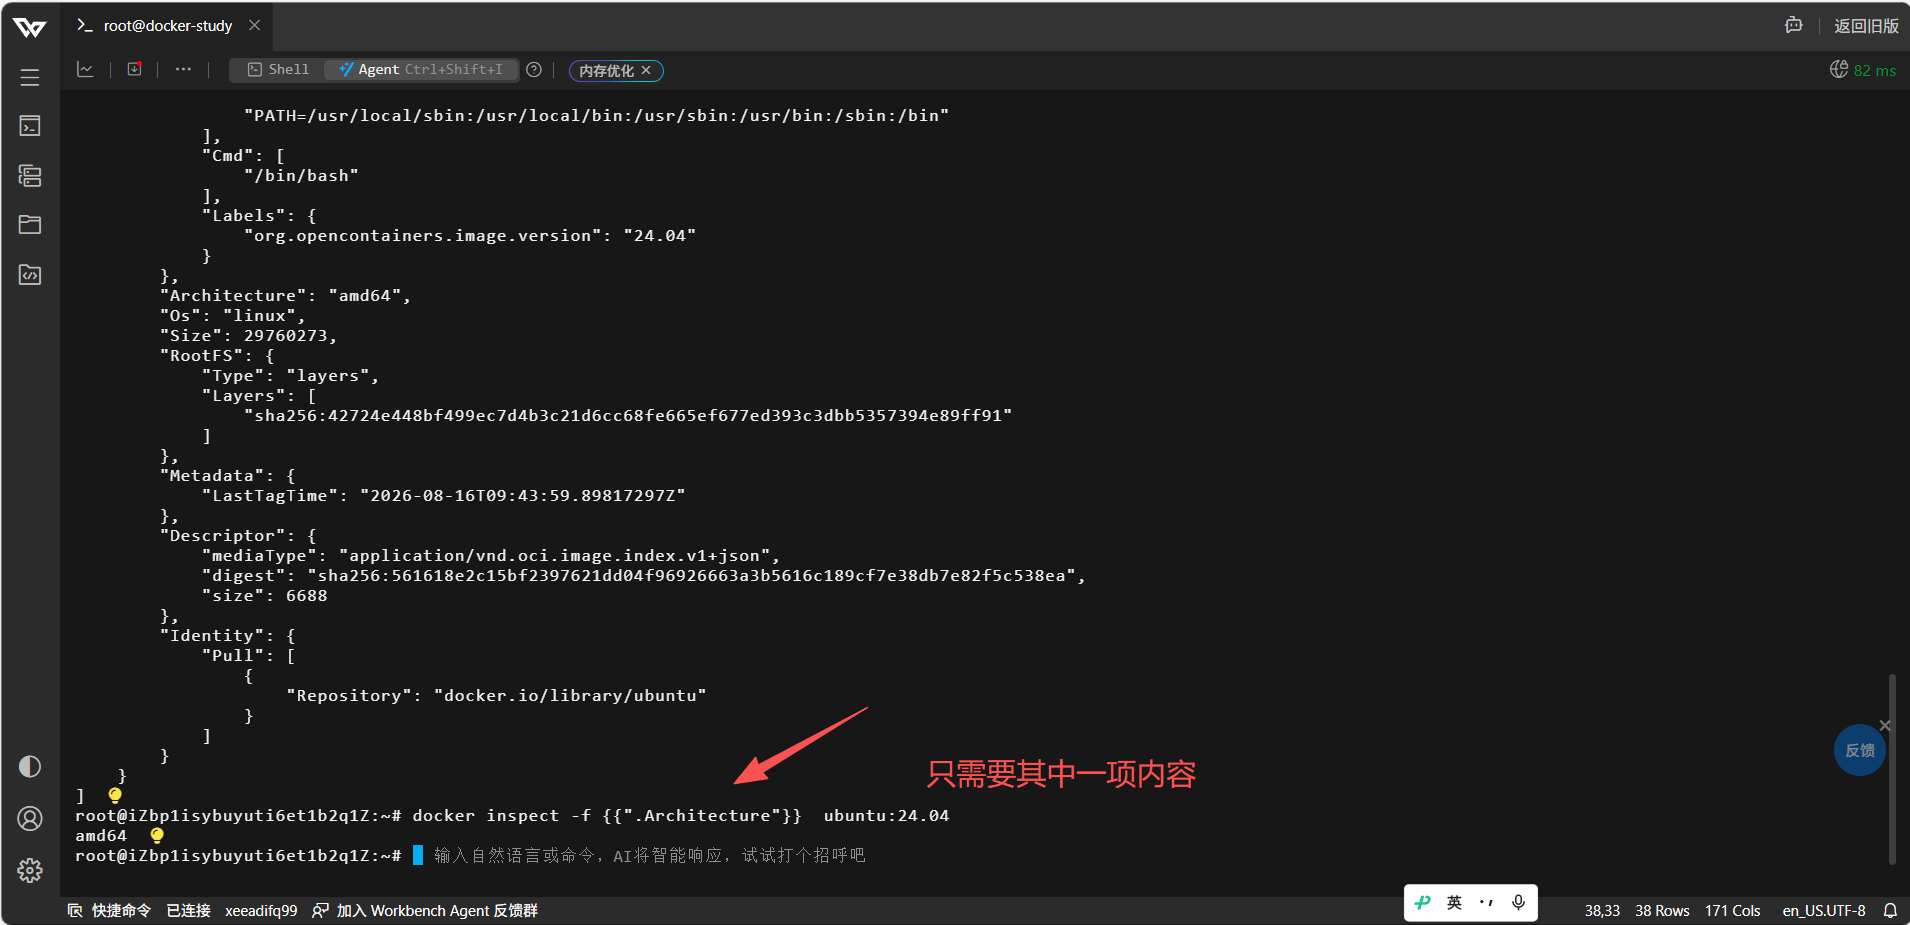Screen dimensions: 1910x925
Task: Open the hamburger menu in sidebar
Action: pyautogui.click(x=30, y=77)
